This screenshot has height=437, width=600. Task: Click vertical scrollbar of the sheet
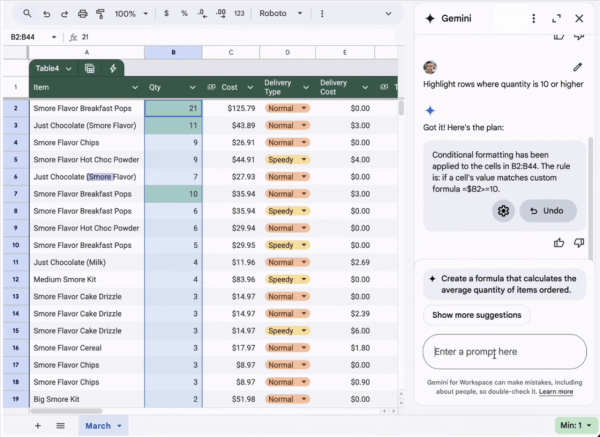401,108
